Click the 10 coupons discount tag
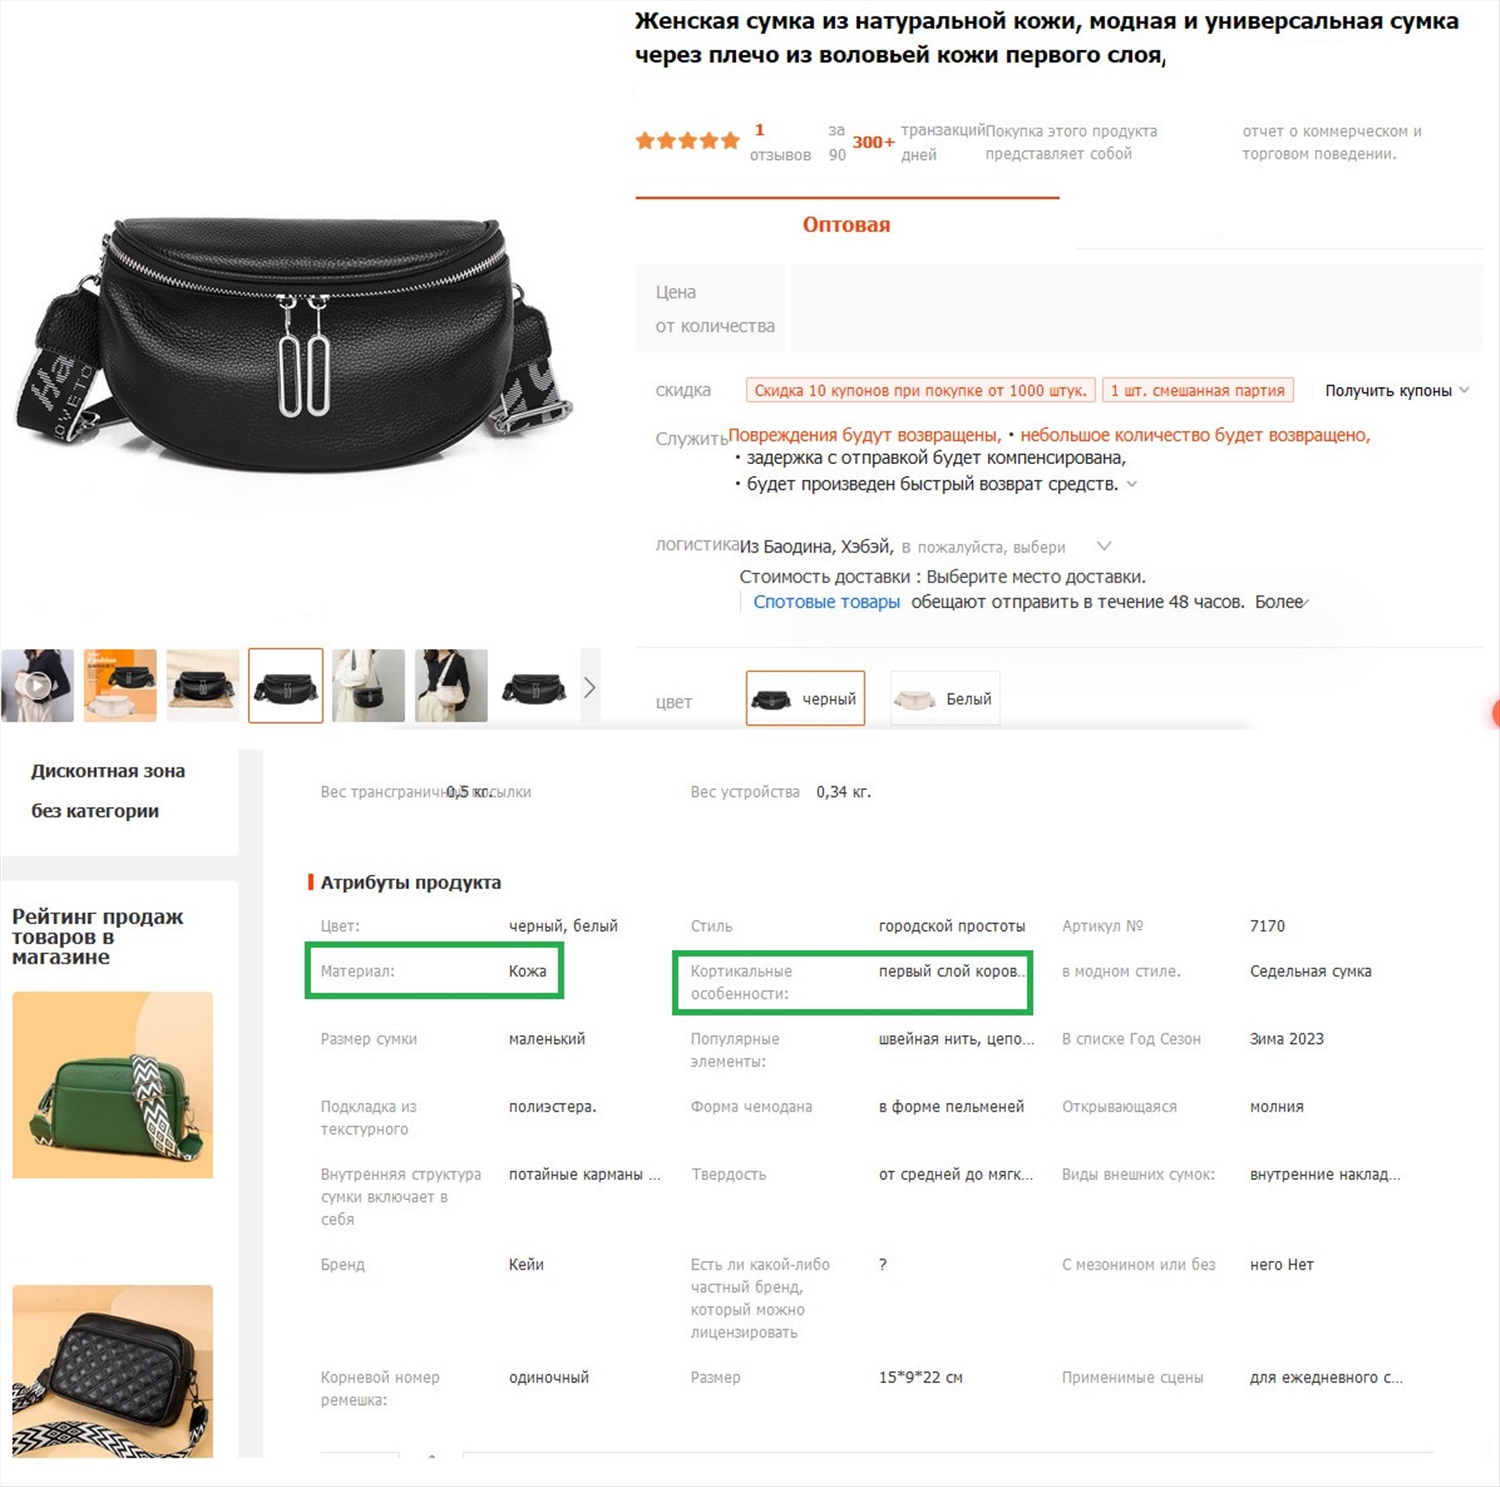This screenshot has height=1487, width=1500. (x=920, y=390)
